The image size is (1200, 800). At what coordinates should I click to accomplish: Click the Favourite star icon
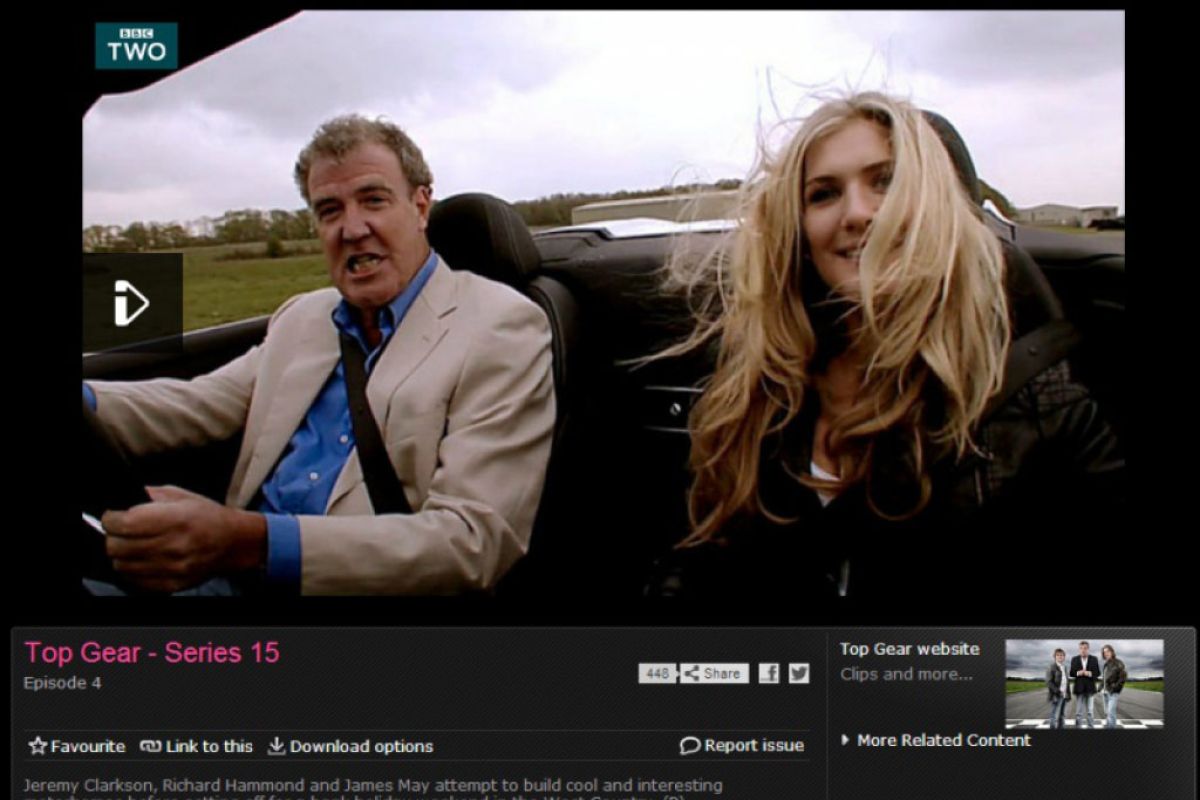pyautogui.click(x=38, y=746)
